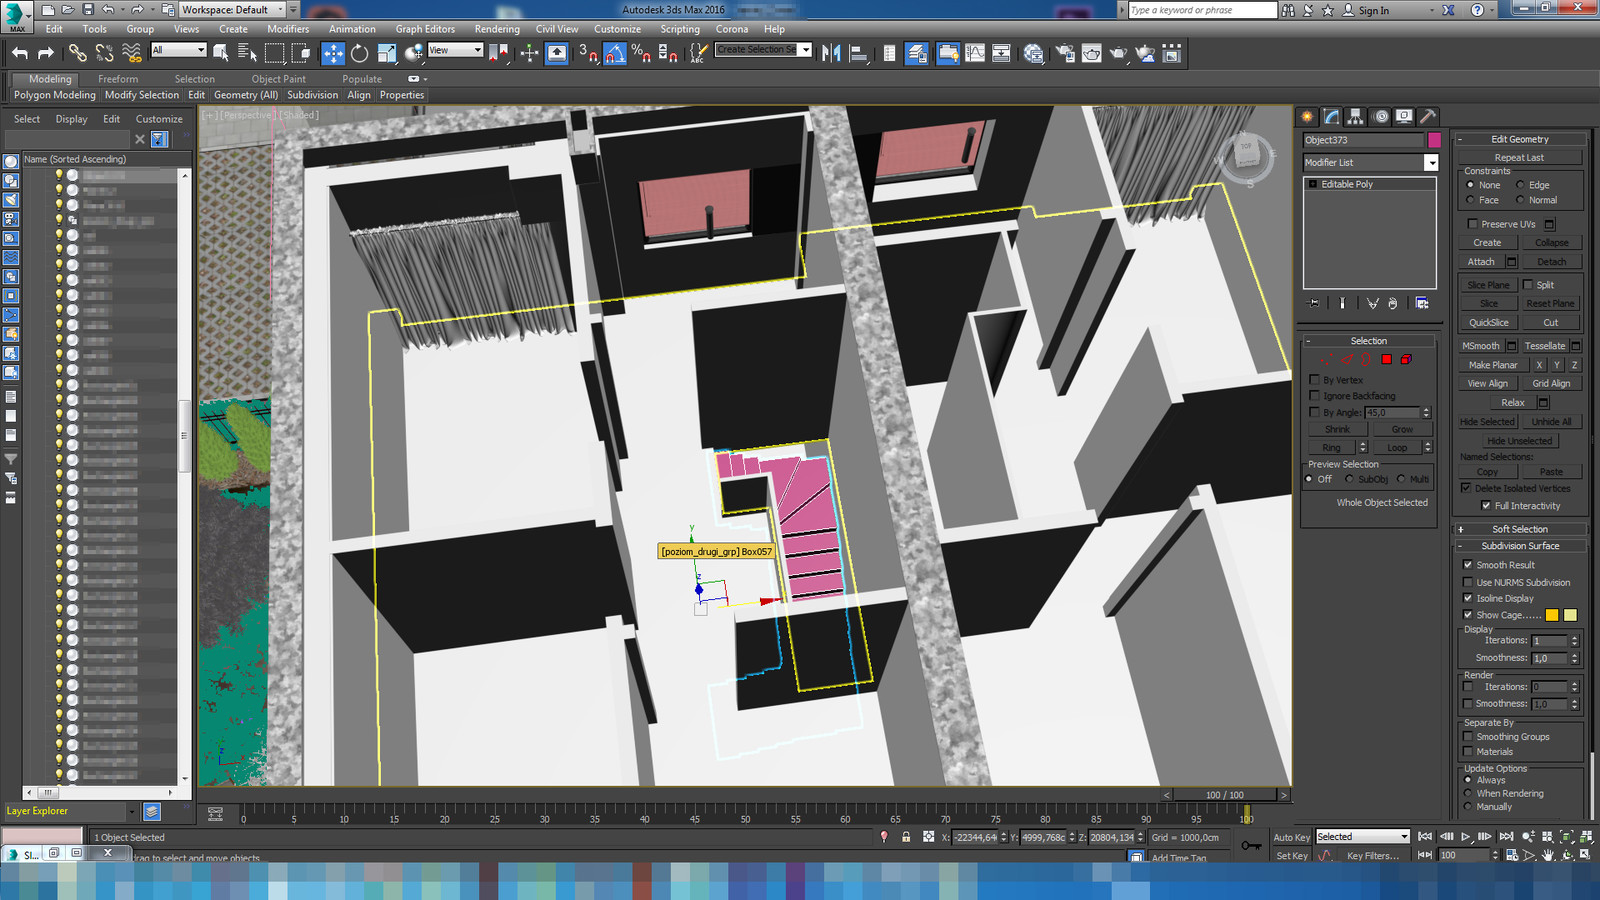The height and width of the screenshot is (900, 1600).
Task: Toggle the Layer Explorer toolbar icon
Action: (916, 53)
